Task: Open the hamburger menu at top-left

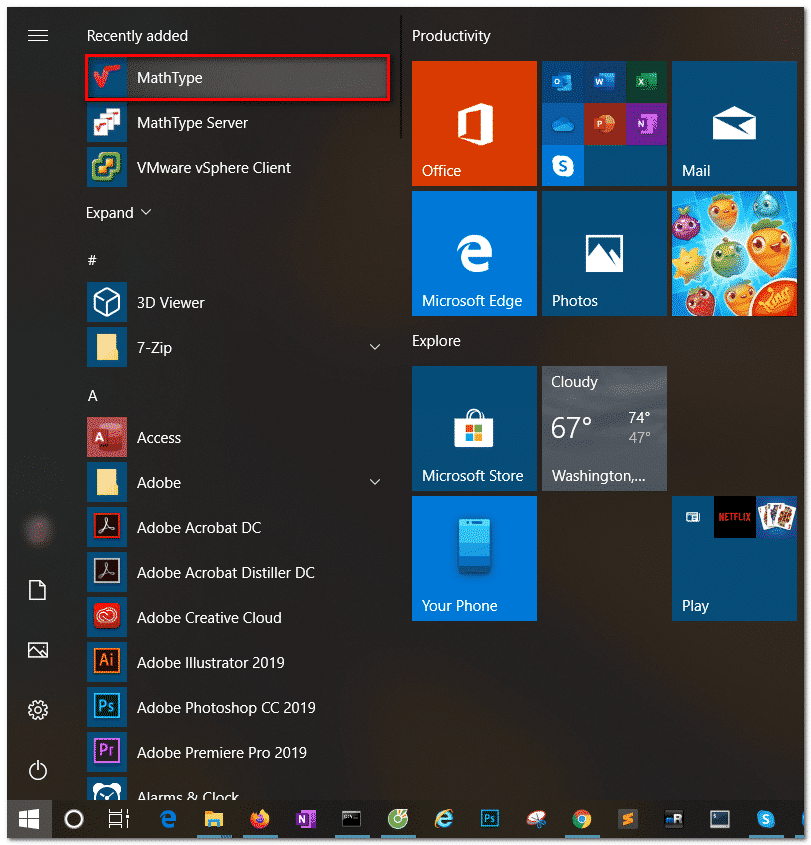Action: (38, 36)
